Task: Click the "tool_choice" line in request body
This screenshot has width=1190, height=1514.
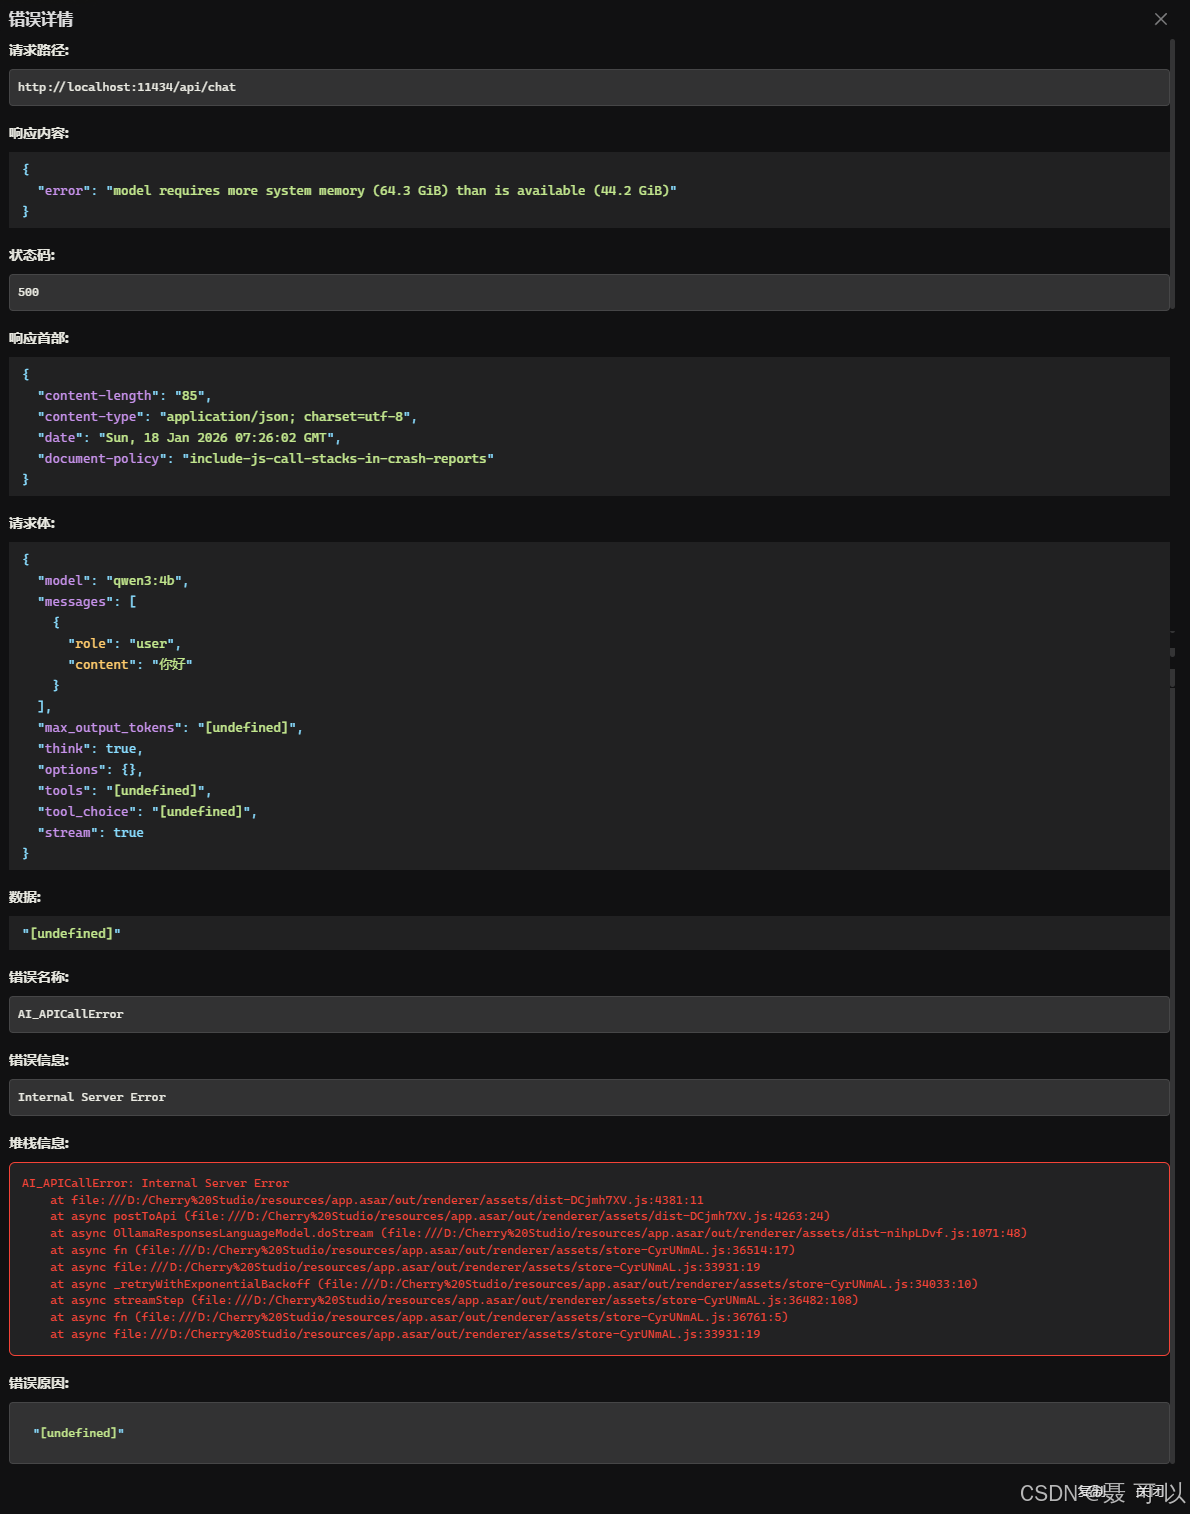Action: click(x=147, y=812)
